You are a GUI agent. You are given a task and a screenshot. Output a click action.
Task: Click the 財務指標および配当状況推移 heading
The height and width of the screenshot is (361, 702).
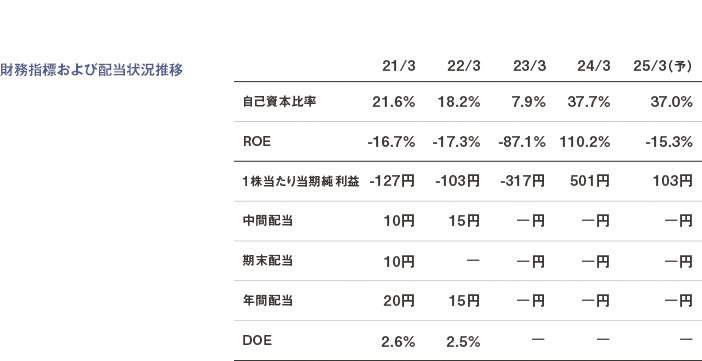tap(92, 70)
